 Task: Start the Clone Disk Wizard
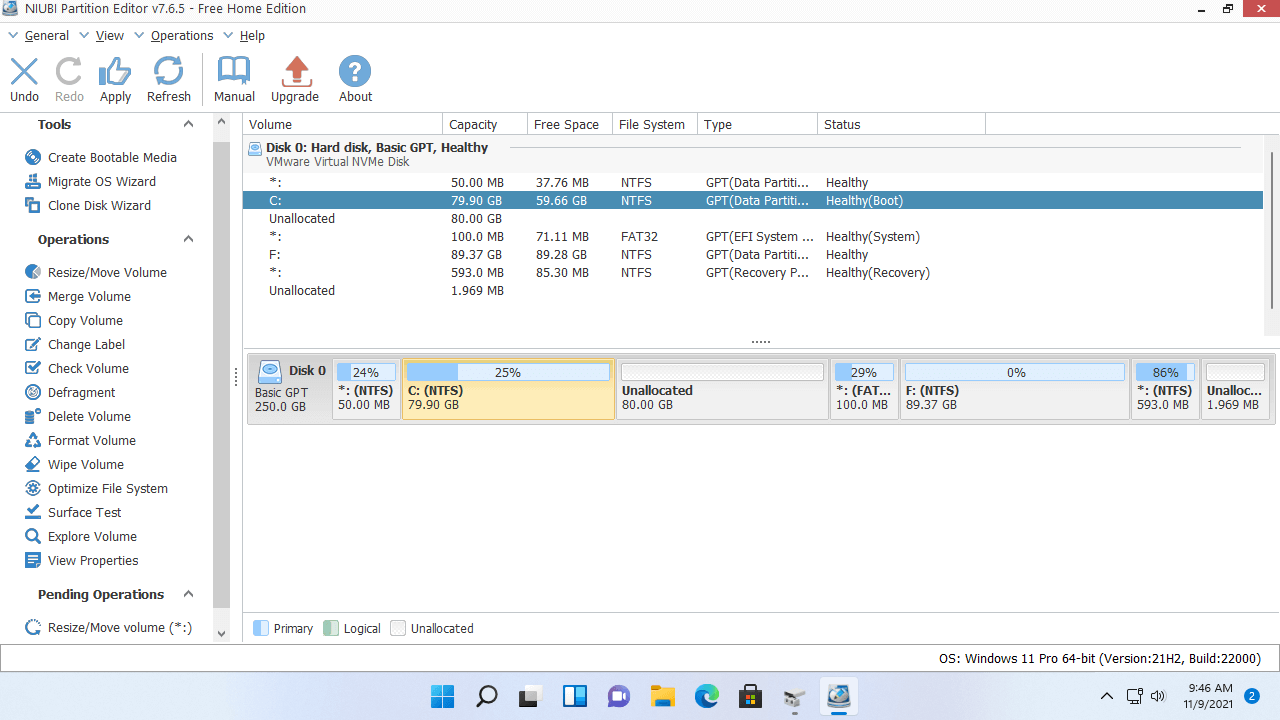(x=99, y=205)
